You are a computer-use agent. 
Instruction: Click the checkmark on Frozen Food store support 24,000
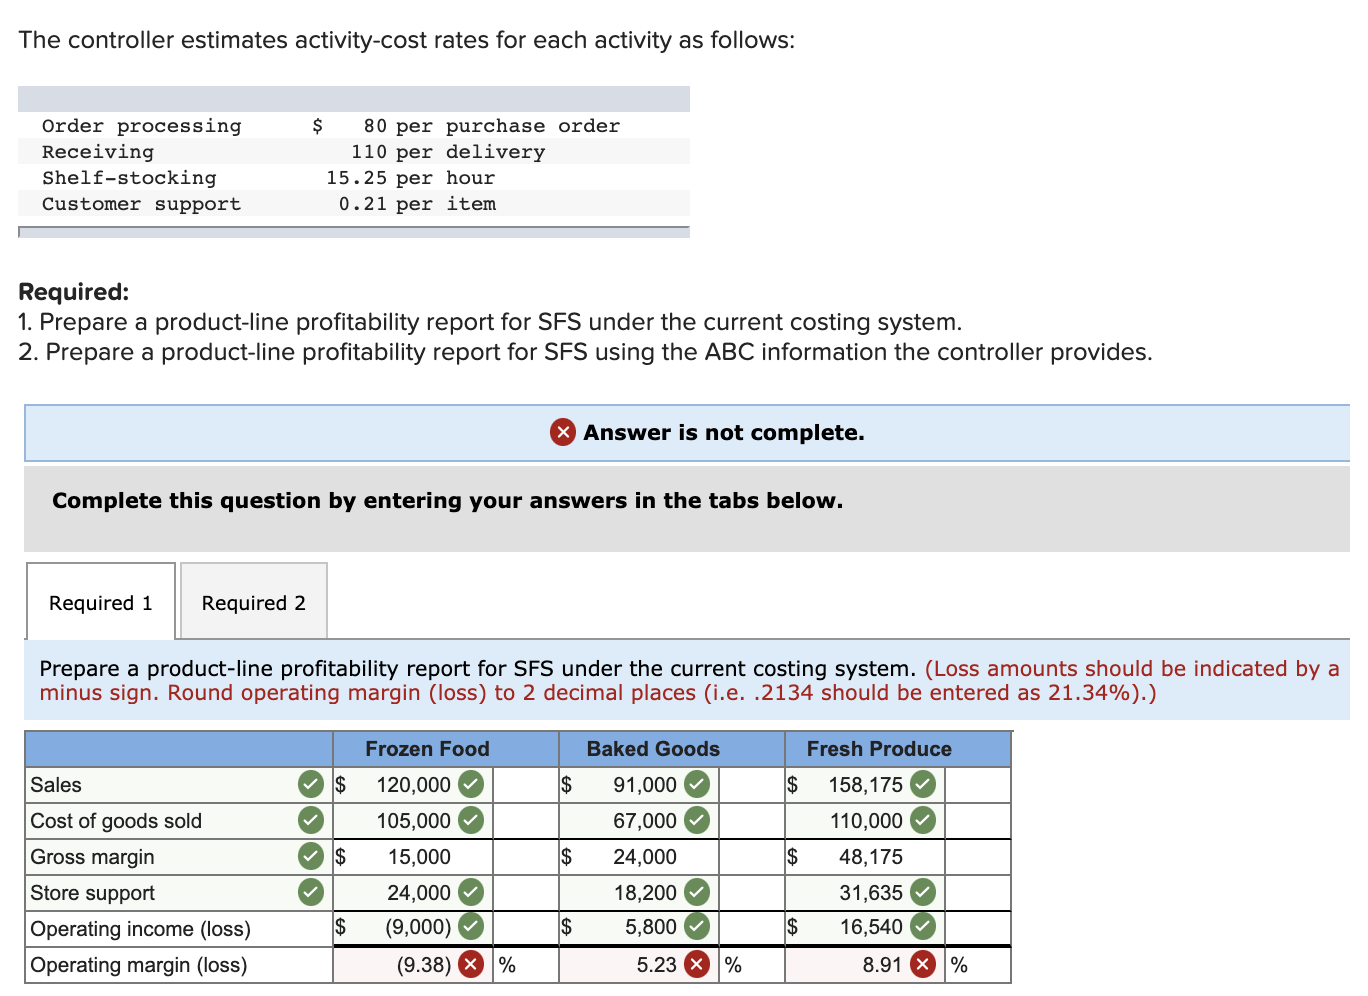[x=470, y=892]
